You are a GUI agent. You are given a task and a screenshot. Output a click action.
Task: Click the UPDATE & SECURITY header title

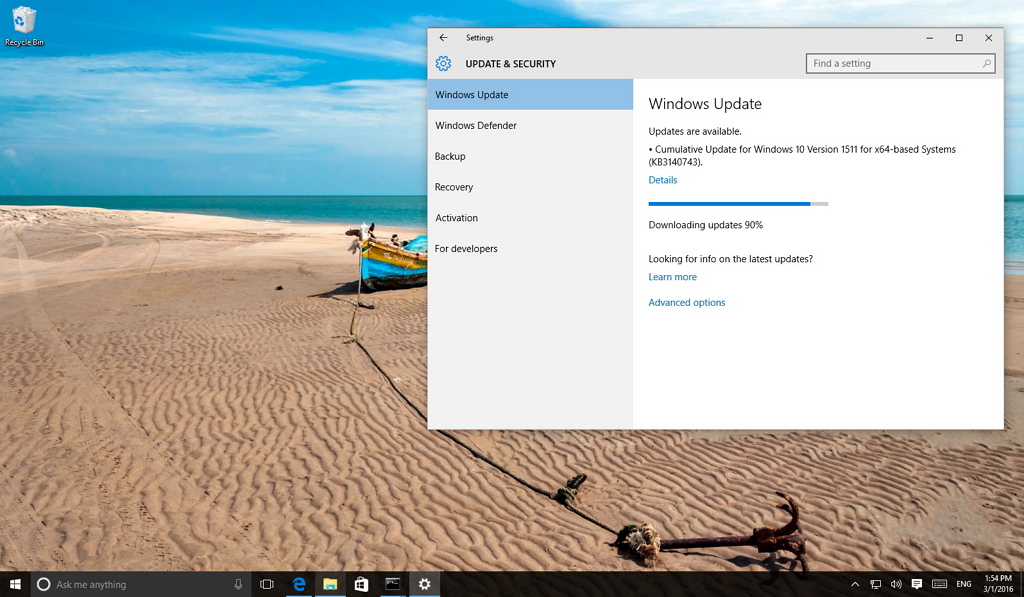pyautogui.click(x=511, y=64)
